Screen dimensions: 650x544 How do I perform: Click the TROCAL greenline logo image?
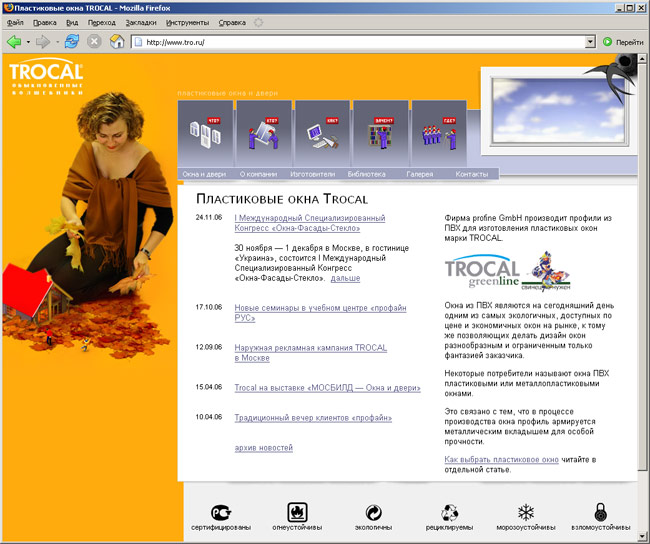(x=482, y=270)
